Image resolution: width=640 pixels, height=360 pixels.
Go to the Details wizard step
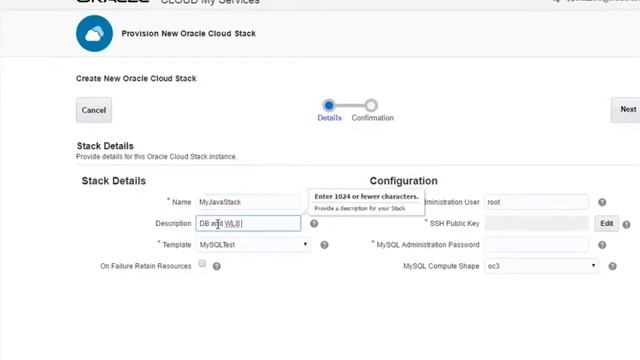[329, 111]
